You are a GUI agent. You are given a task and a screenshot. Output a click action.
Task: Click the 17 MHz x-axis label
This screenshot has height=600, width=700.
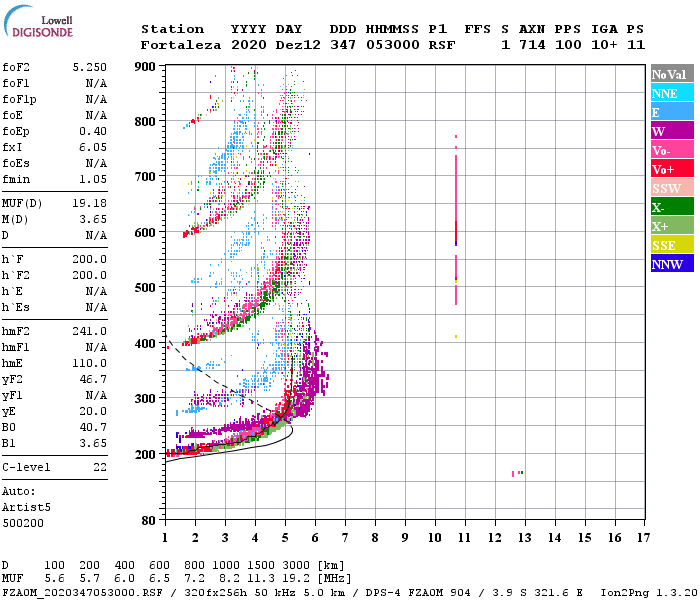(643, 538)
